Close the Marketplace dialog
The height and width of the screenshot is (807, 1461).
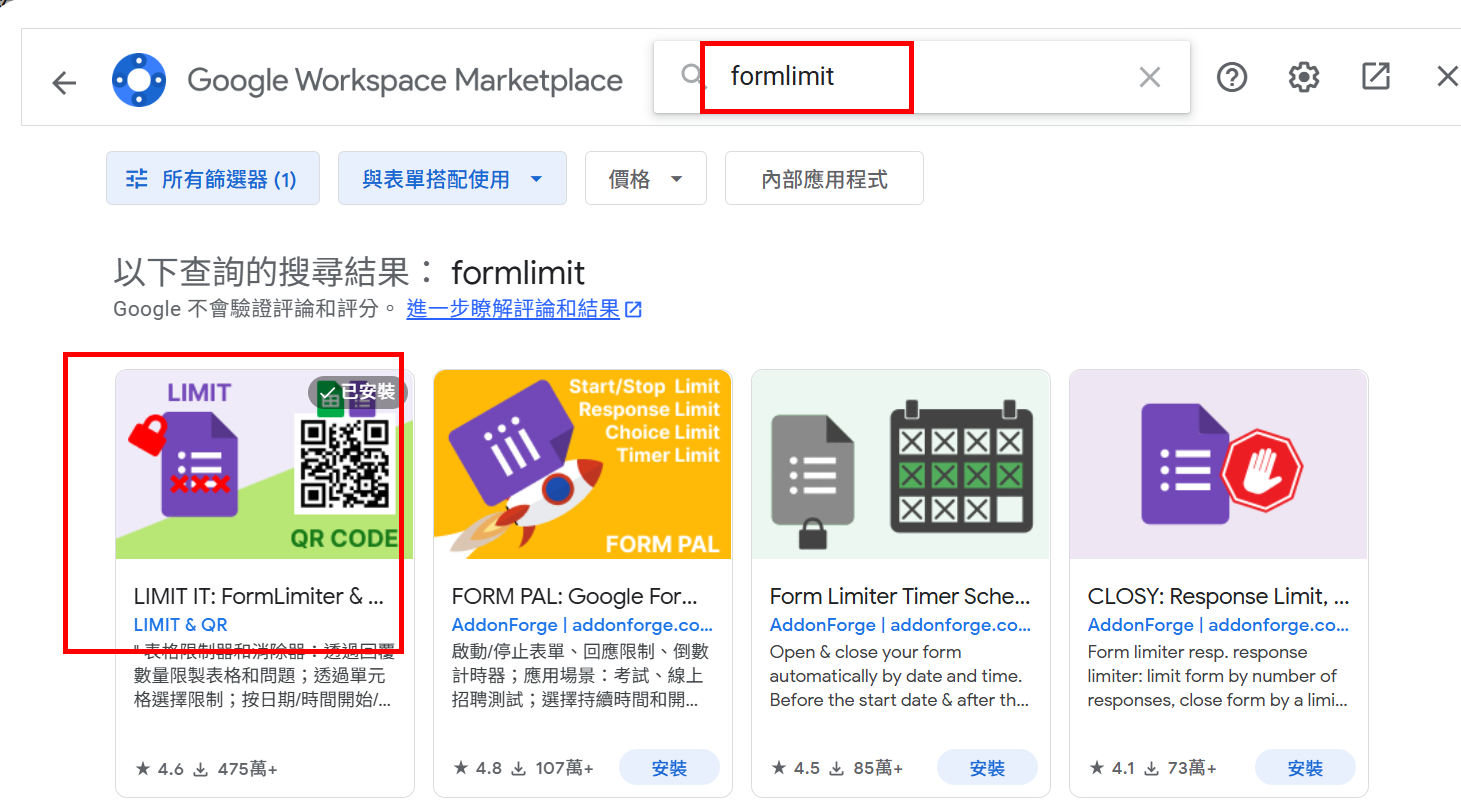click(x=1446, y=77)
